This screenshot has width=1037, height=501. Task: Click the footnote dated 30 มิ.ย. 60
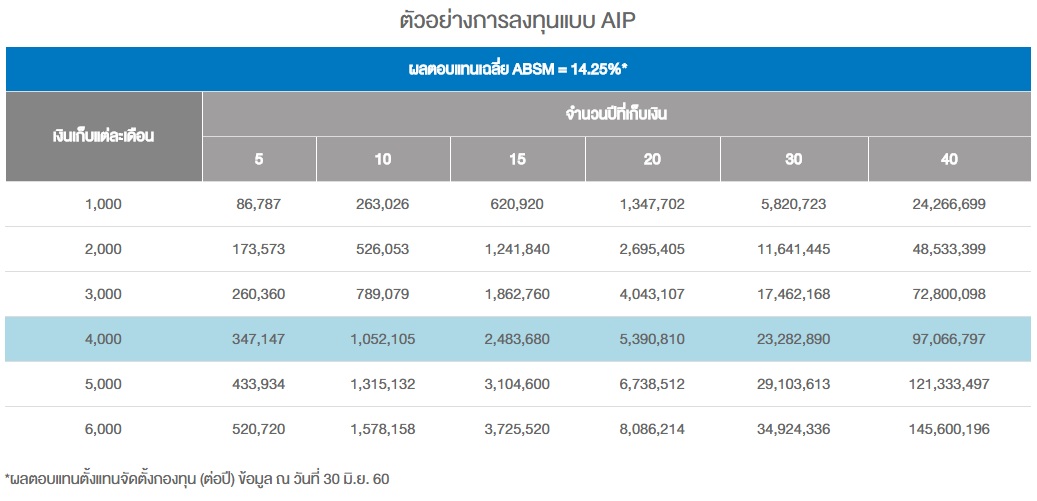197,479
